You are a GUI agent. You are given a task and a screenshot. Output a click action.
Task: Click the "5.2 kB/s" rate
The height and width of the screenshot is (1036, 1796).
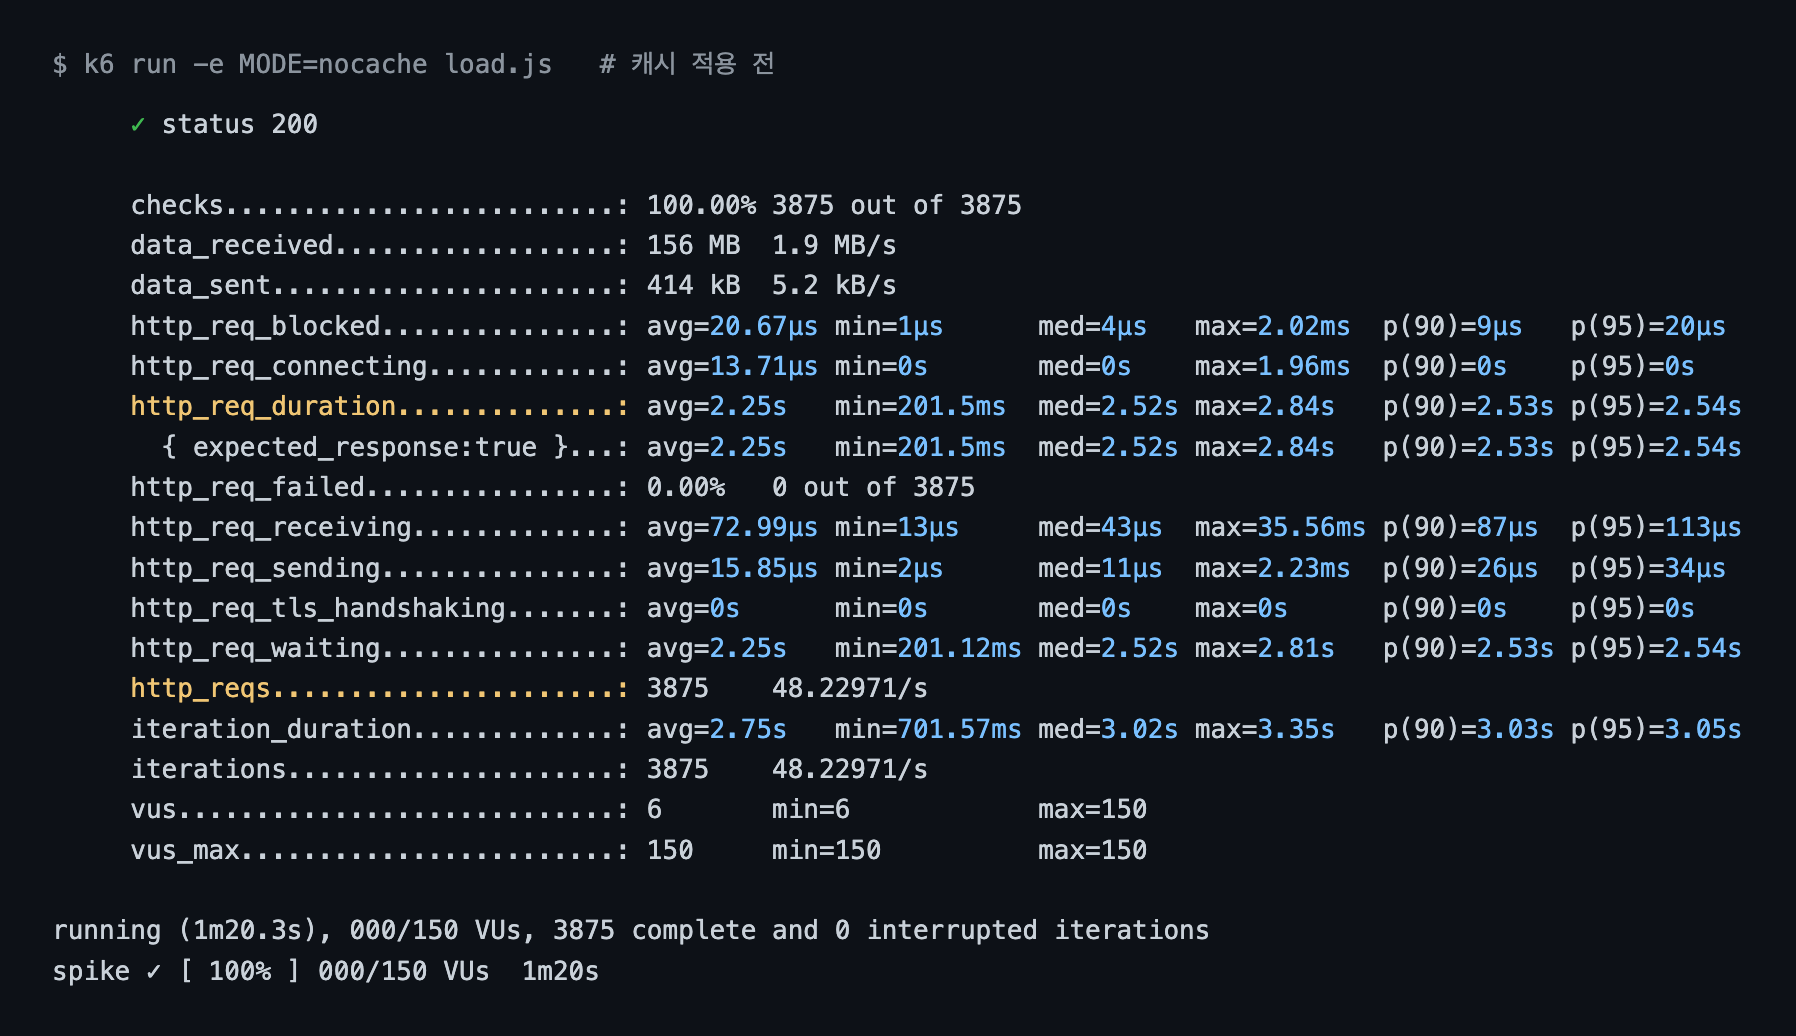[x=834, y=285]
